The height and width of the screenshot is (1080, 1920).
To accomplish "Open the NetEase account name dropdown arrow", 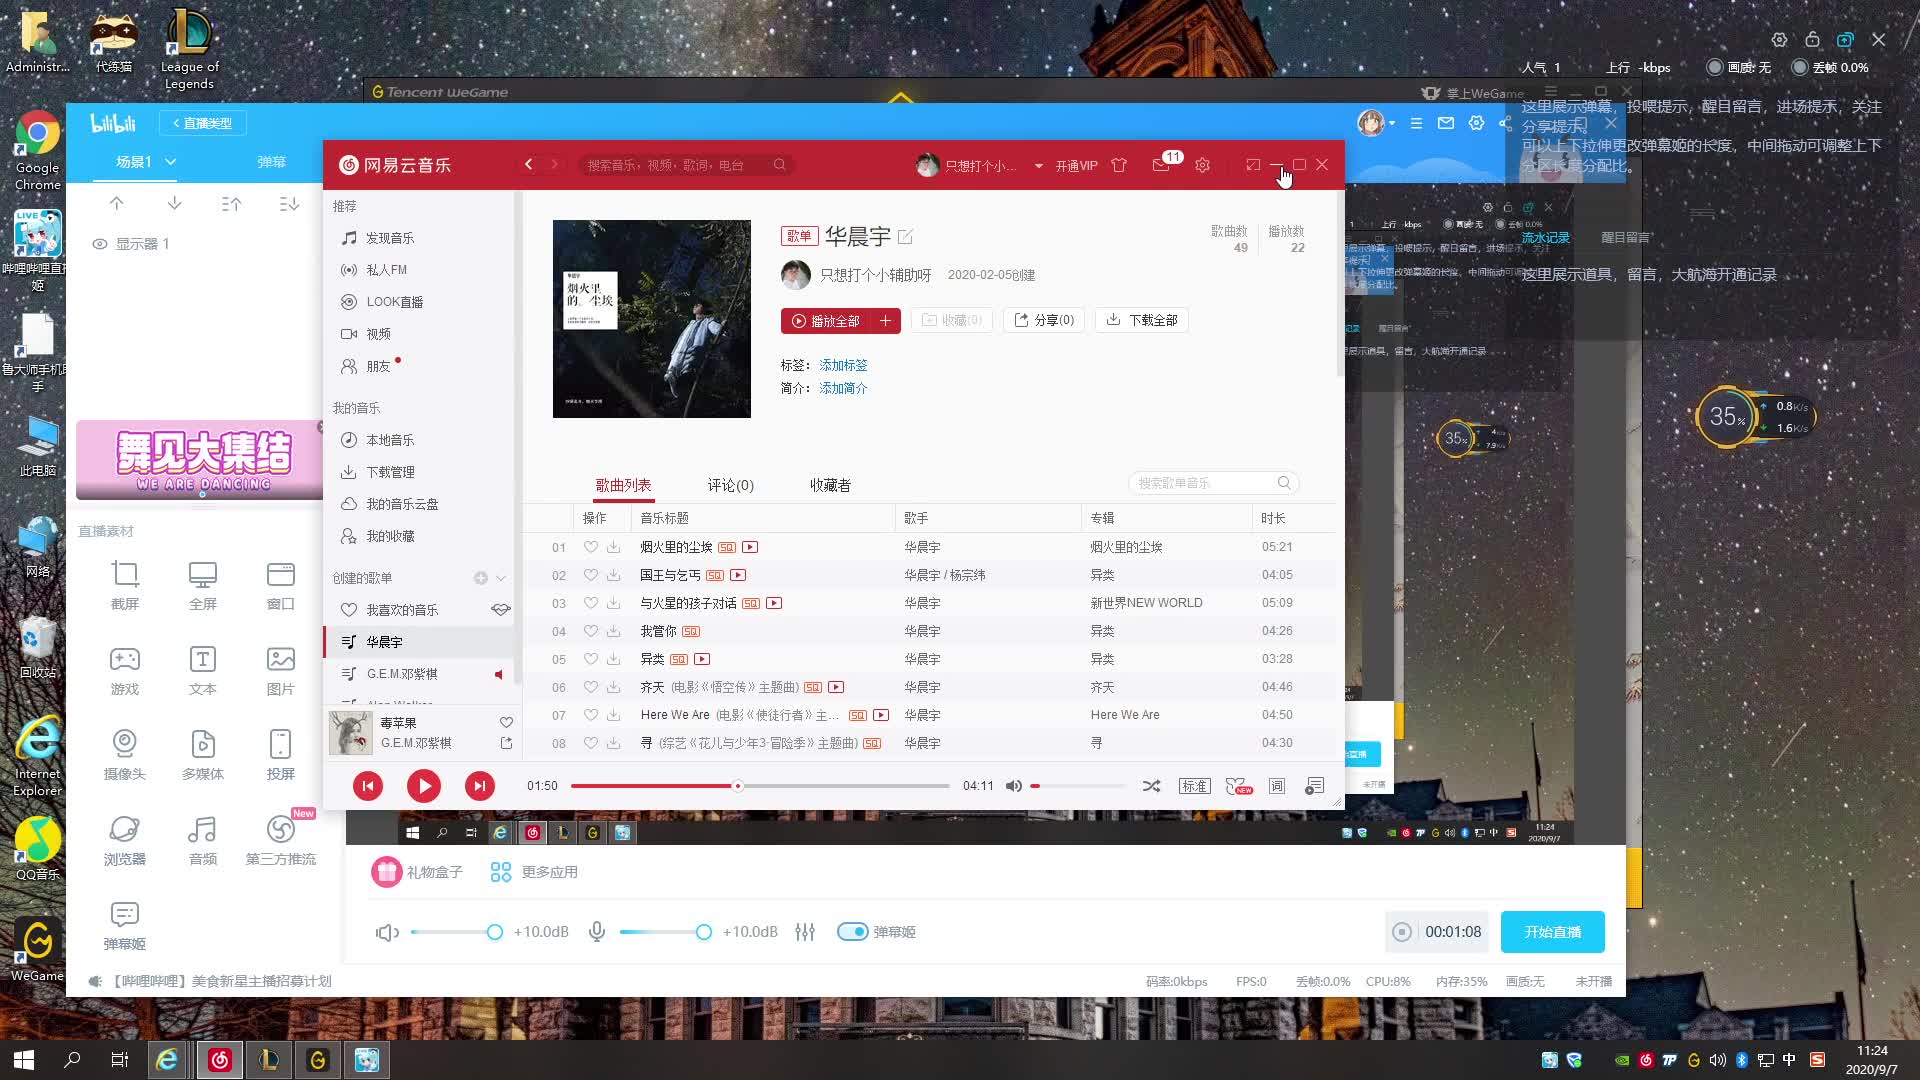I will point(1039,166).
